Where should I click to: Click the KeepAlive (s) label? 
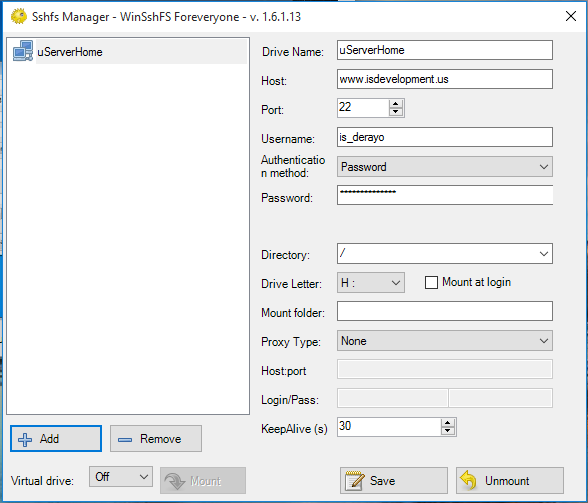(x=294, y=429)
